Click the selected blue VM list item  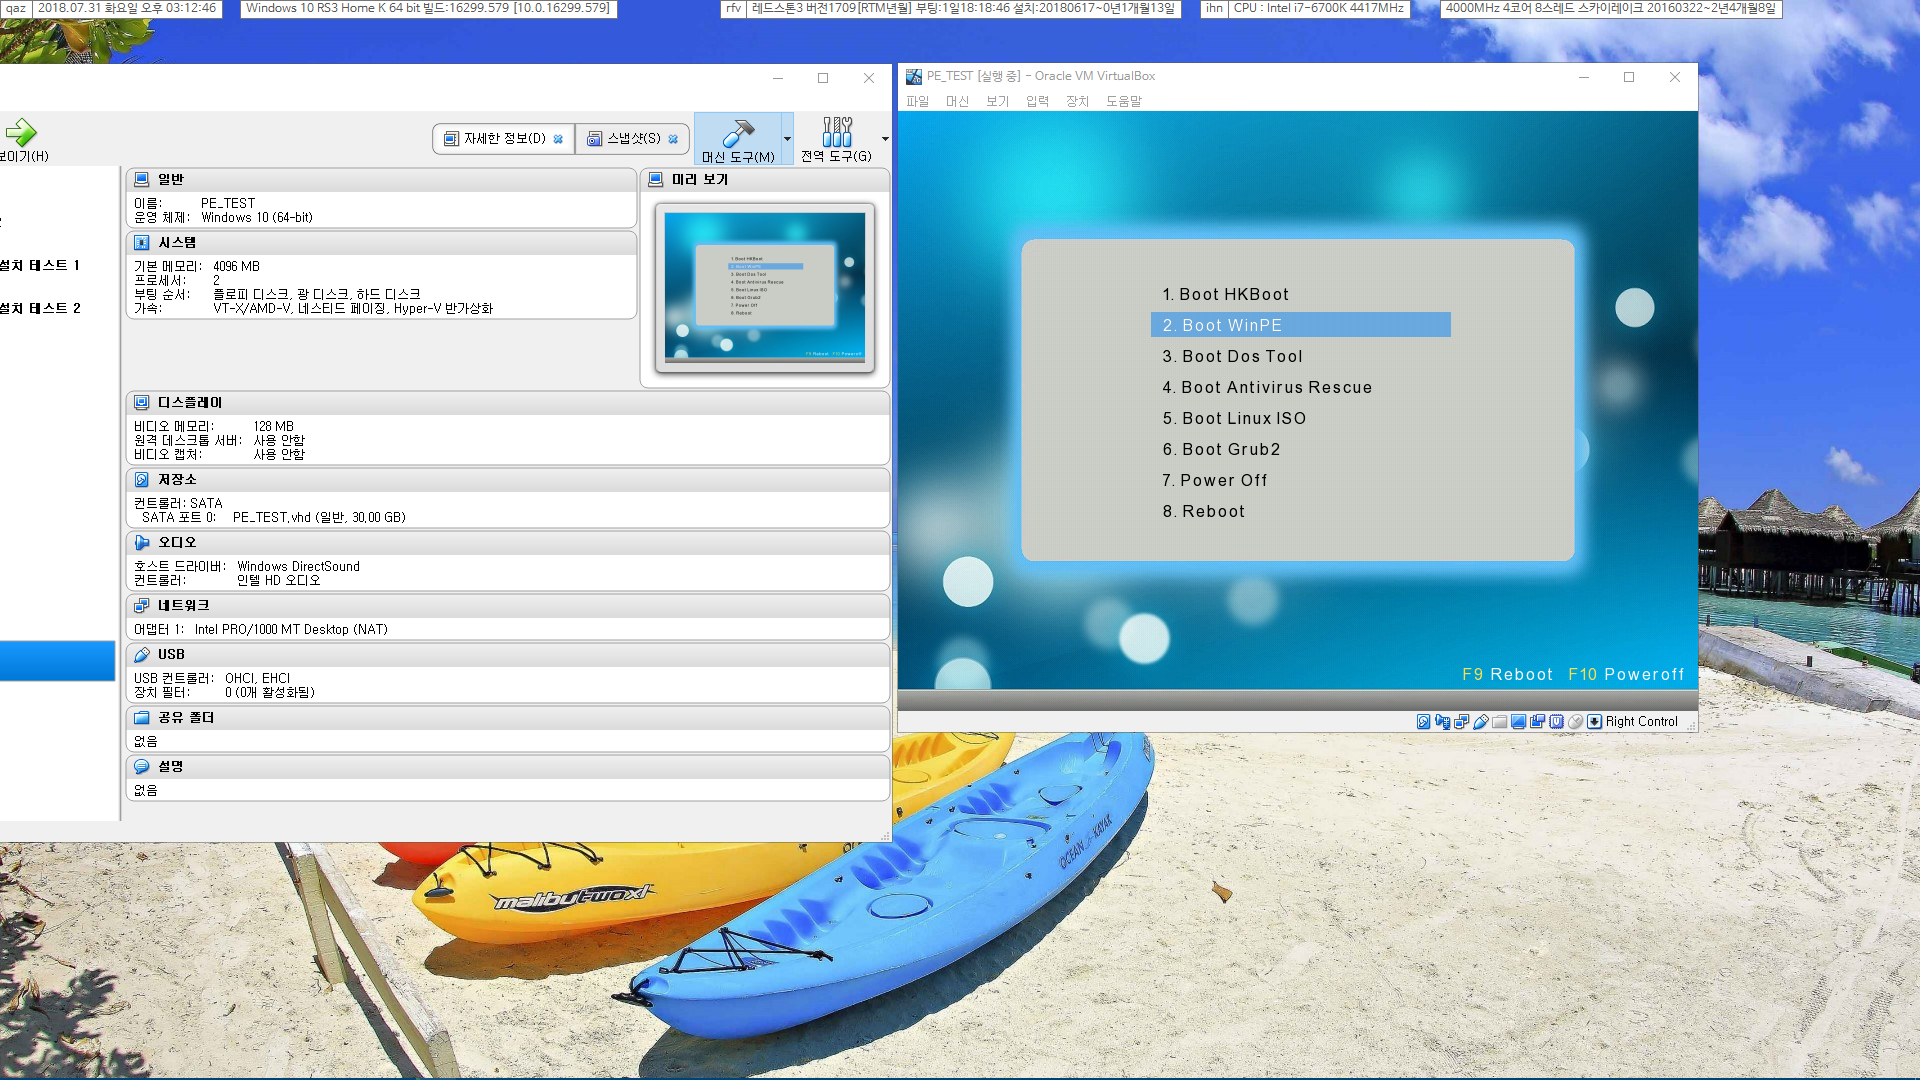coord(57,661)
